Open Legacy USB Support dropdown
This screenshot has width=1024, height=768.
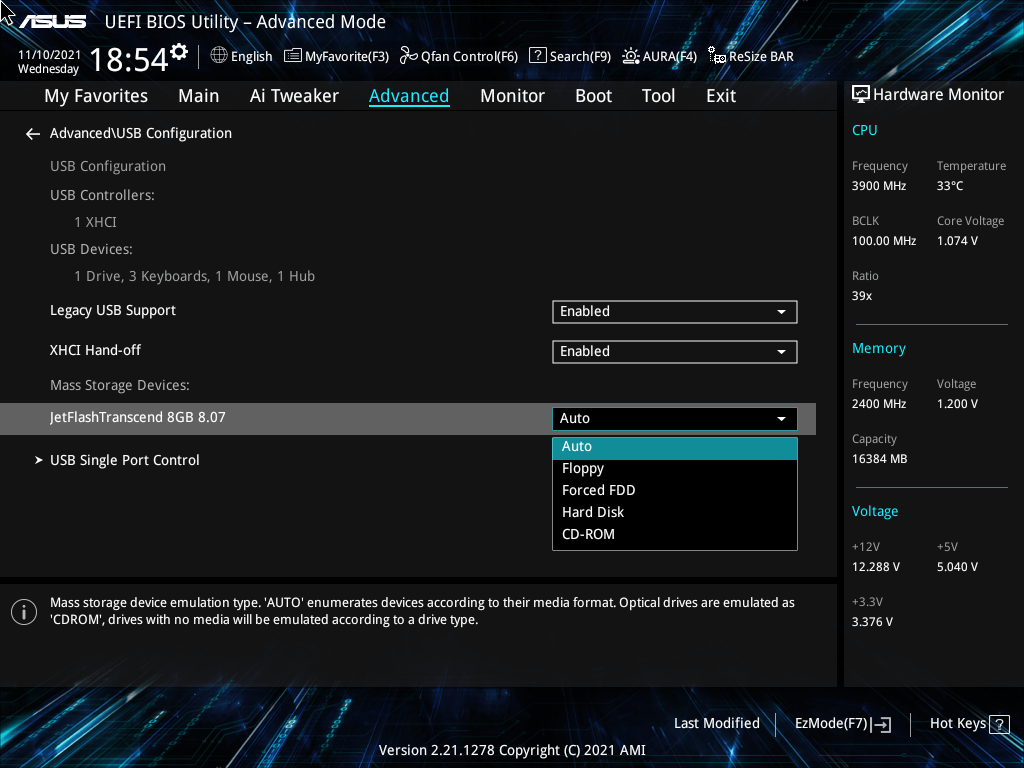pyautogui.click(x=675, y=312)
